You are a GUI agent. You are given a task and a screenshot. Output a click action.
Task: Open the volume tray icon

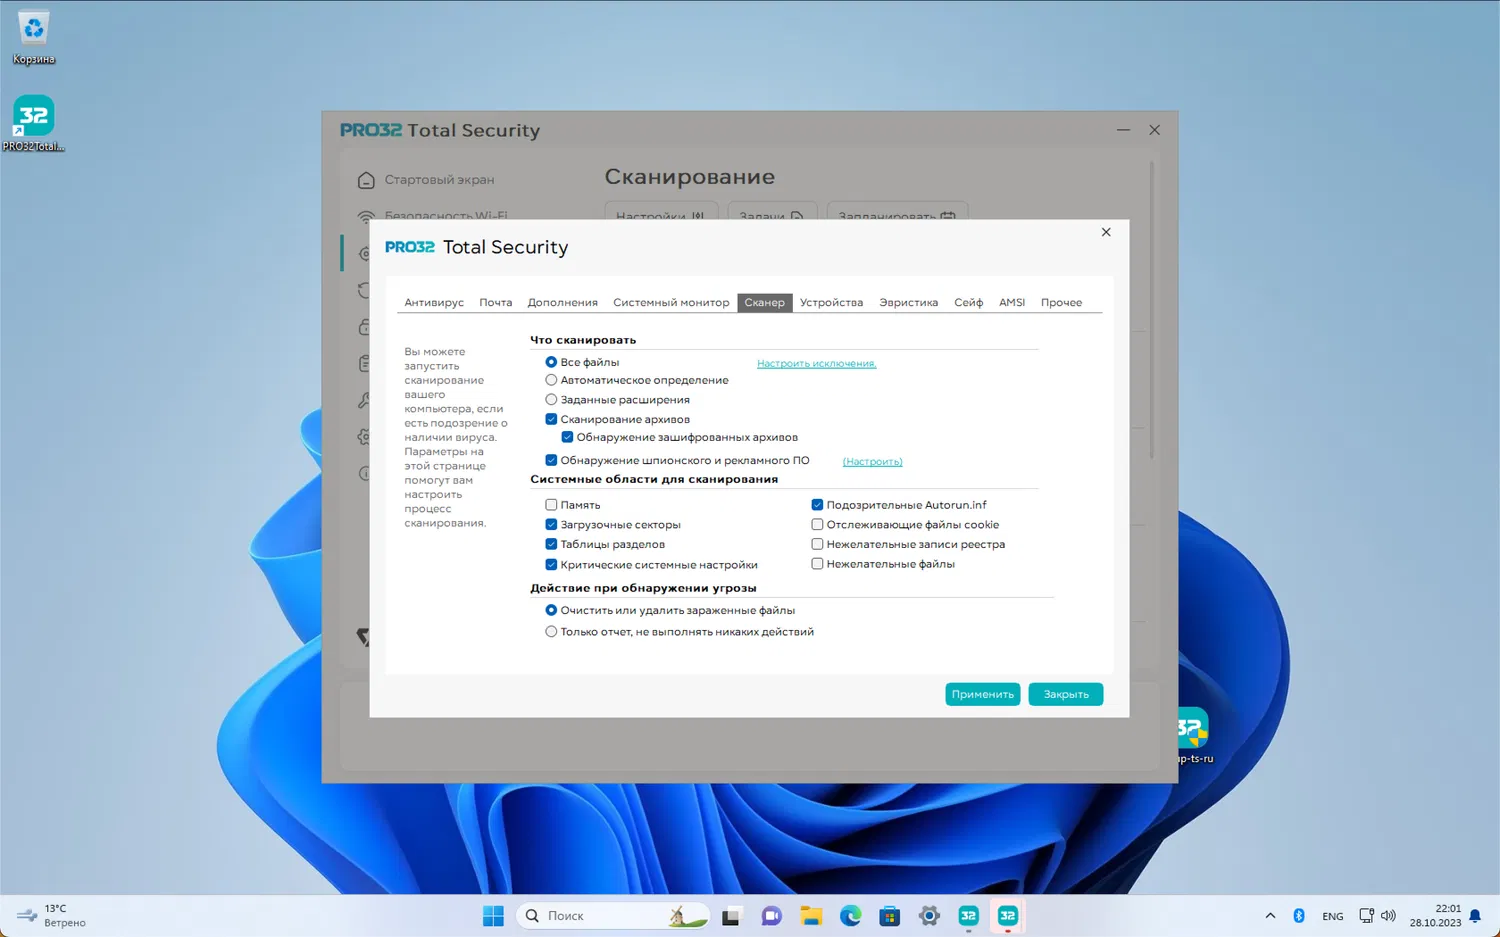[x=1388, y=916]
